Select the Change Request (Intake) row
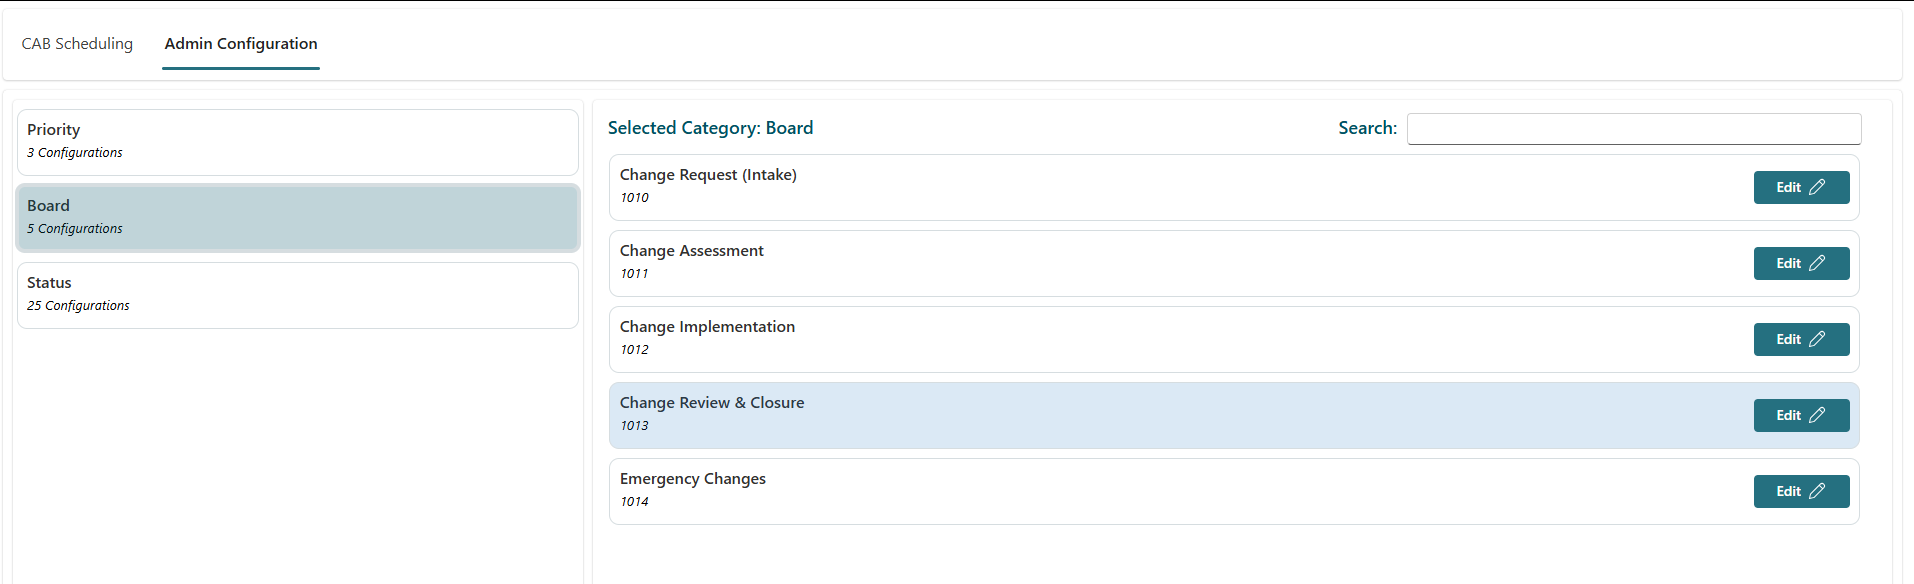The image size is (1914, 584). 1100,187
